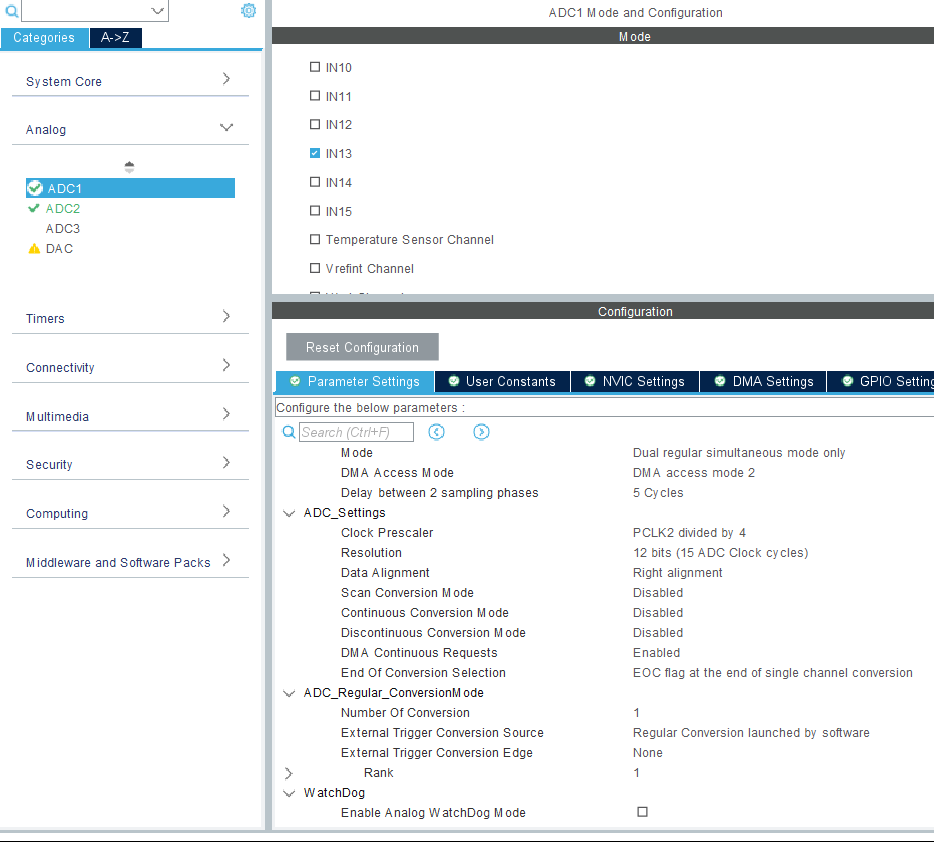The height and width of the screenshot is (842, 934).
Task: Open the GPIO Settings tab
Action: pos(881,382)
